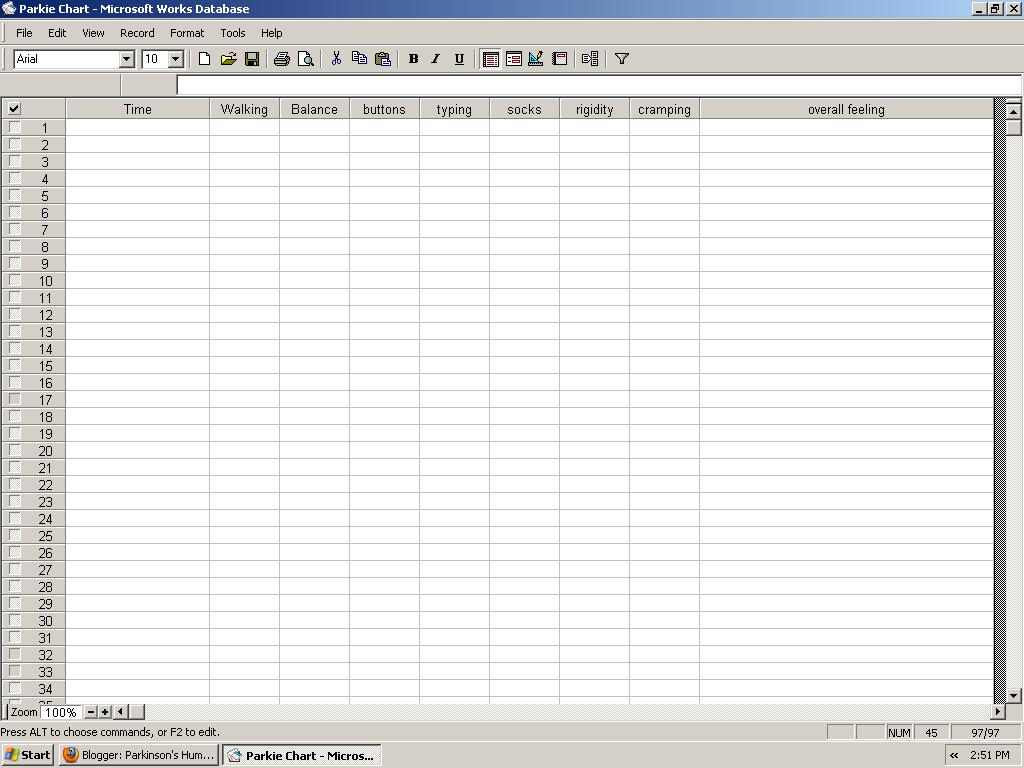1024x768 pixels.
Task: Click the Zoom 100% value box
Action: (61, 712)
